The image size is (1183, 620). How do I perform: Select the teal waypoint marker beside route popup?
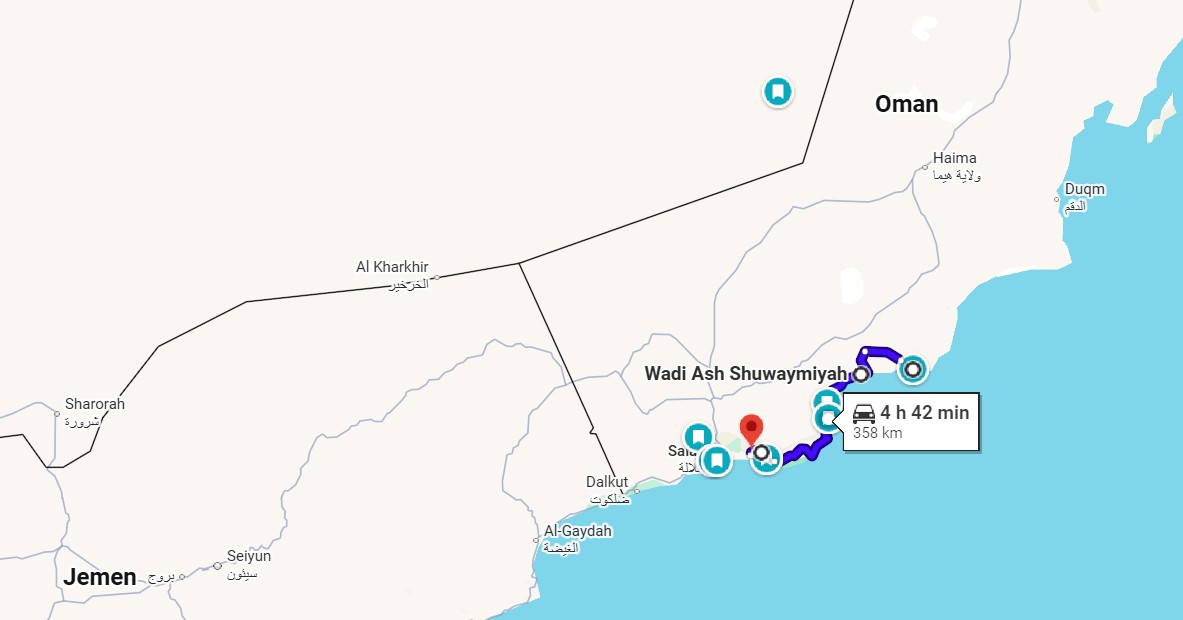pos(828,417)
